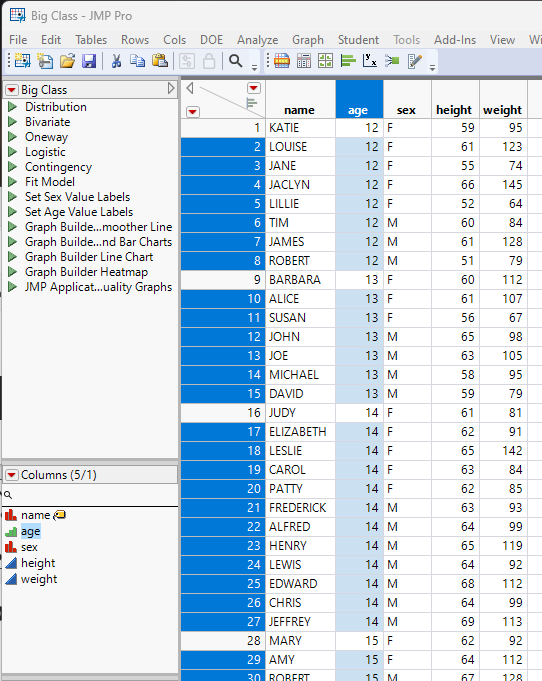Click the magnifying glass search icon
This screenshot has height=681, width=542.
click(x=236, y=61)
